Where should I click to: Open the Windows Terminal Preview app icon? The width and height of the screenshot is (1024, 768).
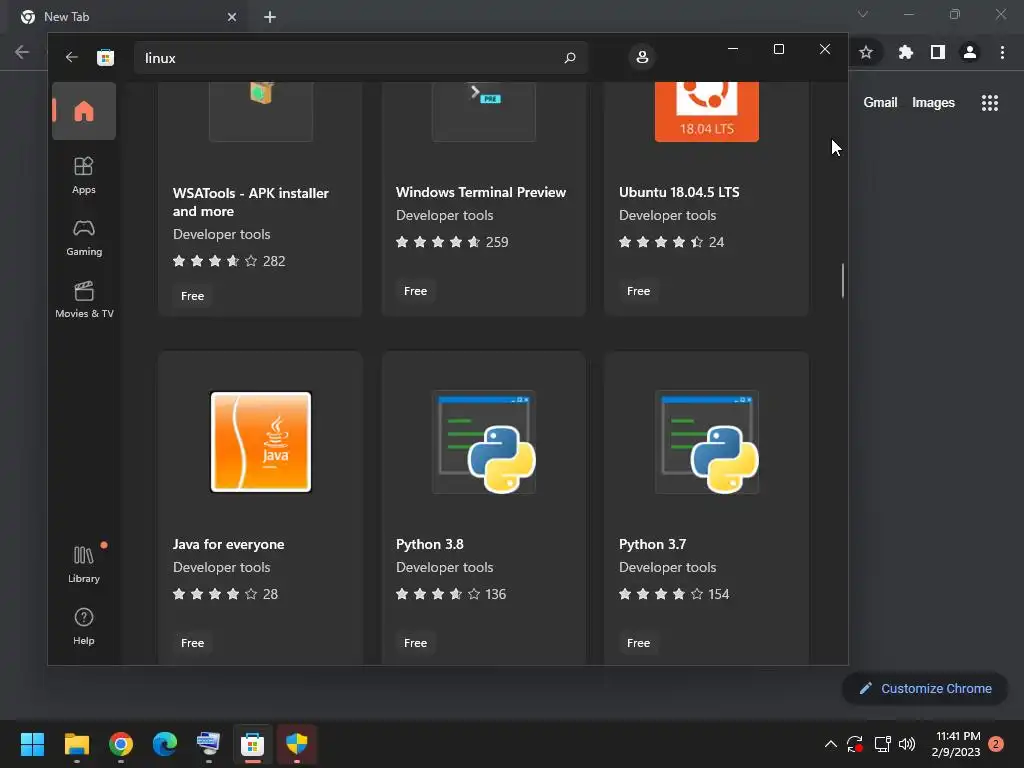click(x=484, y=112)
